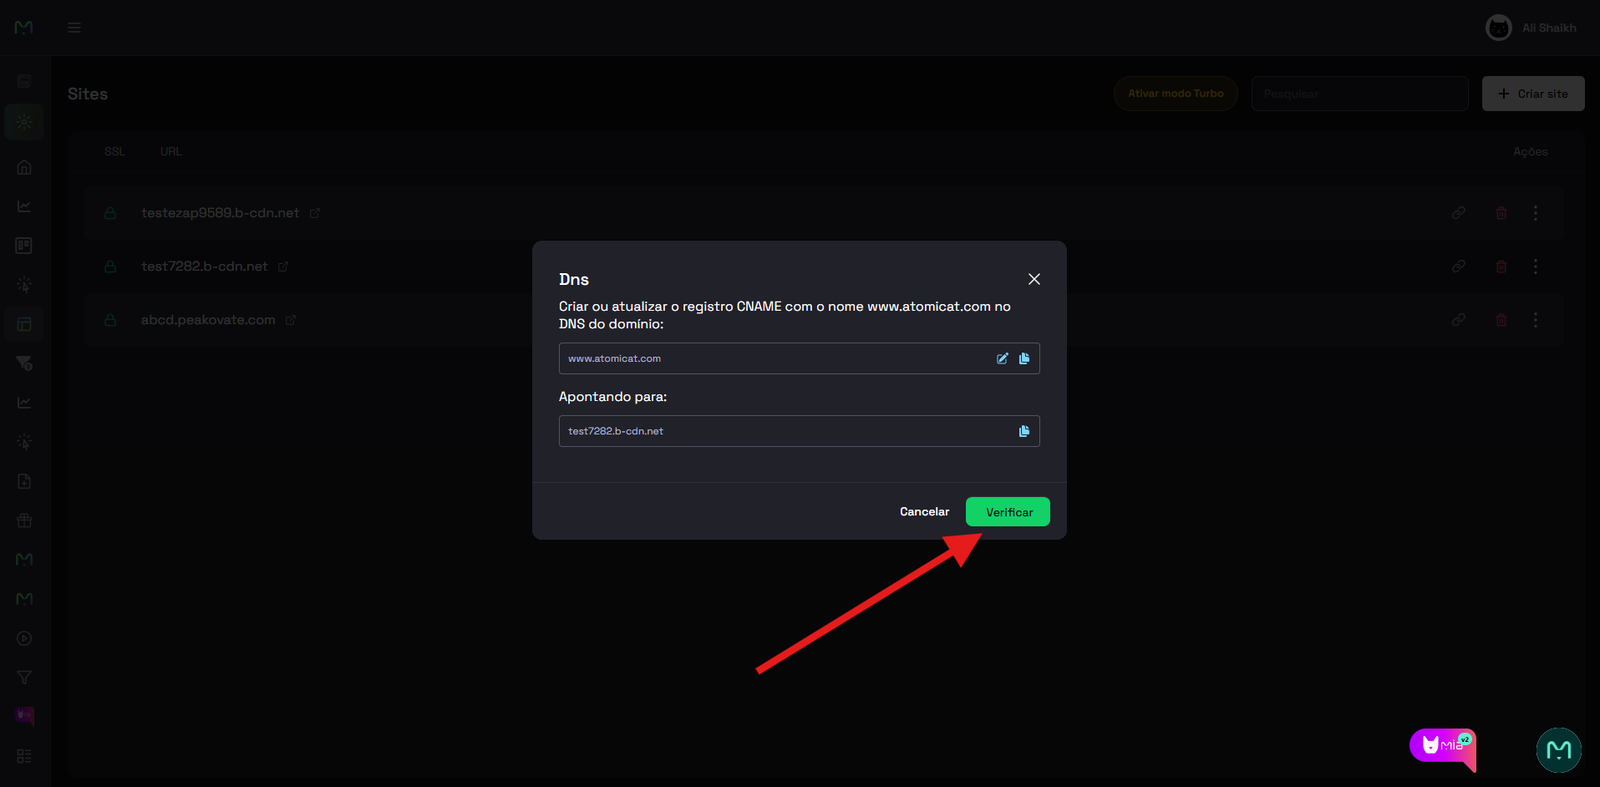Screen dimensions: 1600x787
Task: Click the www.atomicat.com input field
Action: coord(799,358)
